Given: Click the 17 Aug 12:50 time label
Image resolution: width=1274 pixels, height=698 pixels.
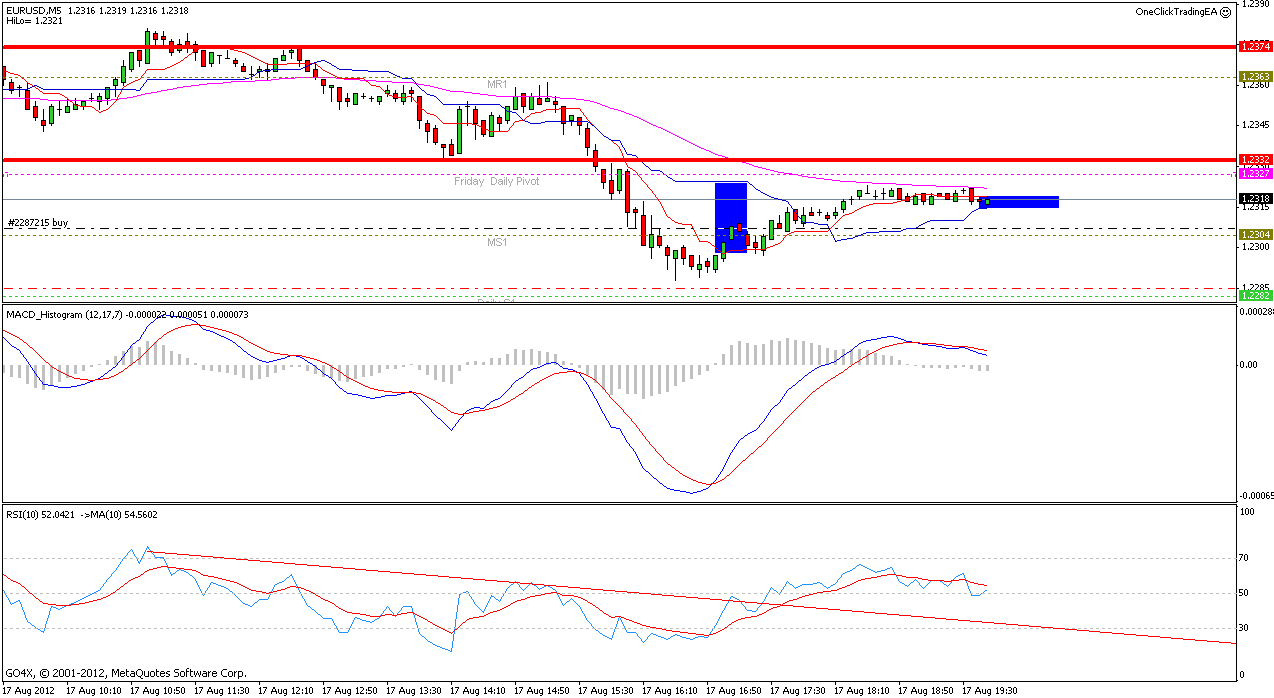Looking at the screenshot, I should (x=349, y=690).
